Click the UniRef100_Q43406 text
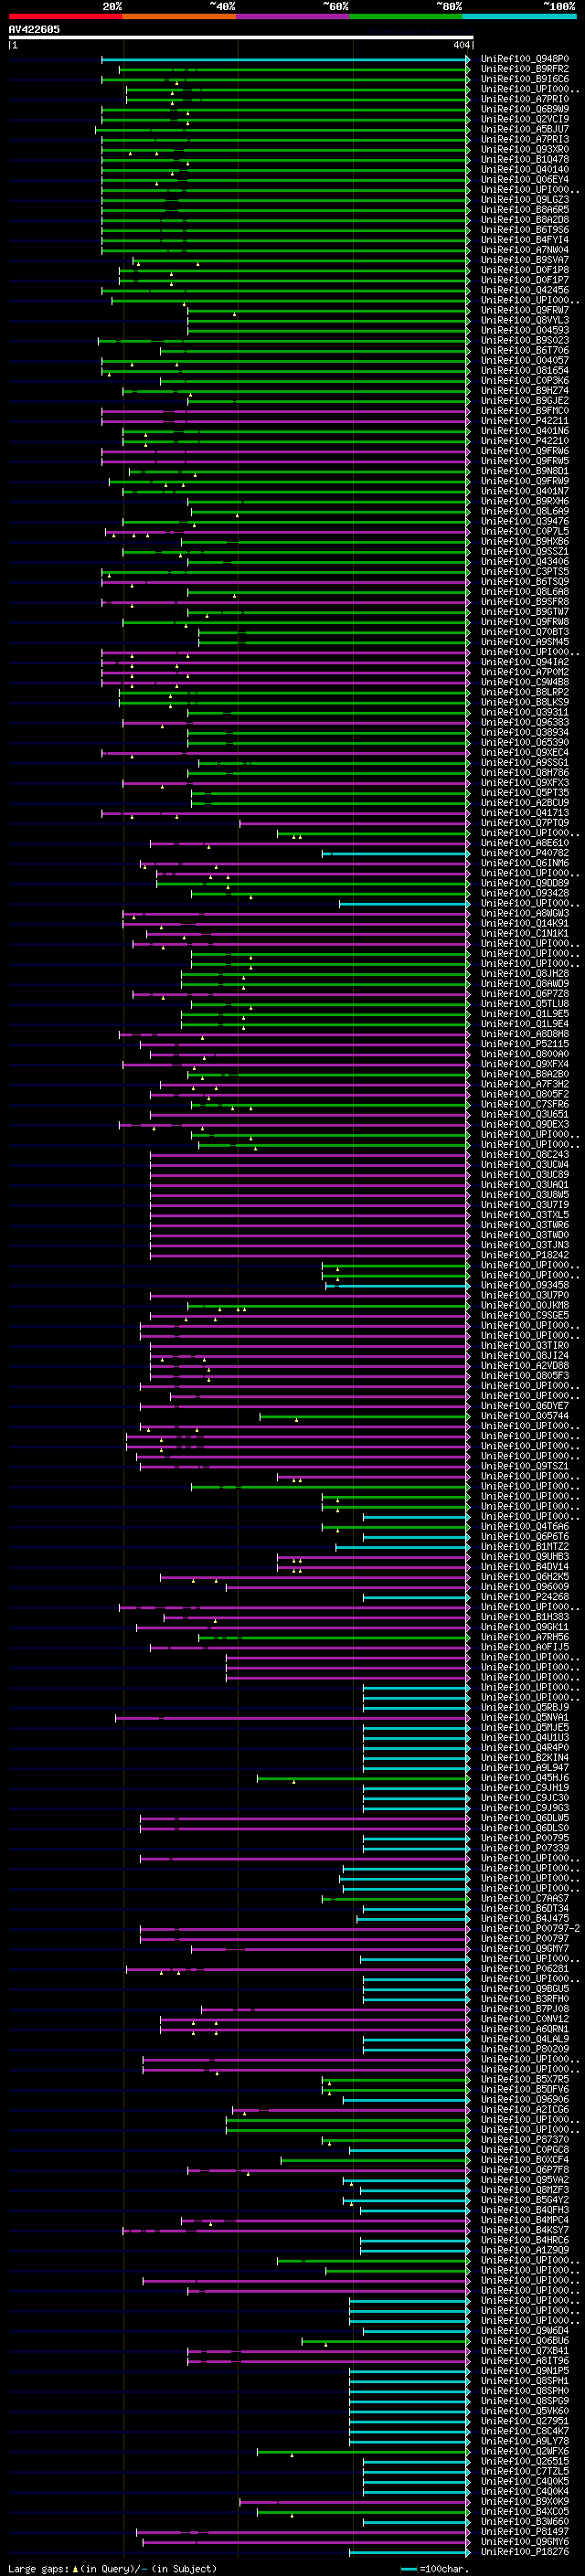585x2576 pixels. coord(525,561)
